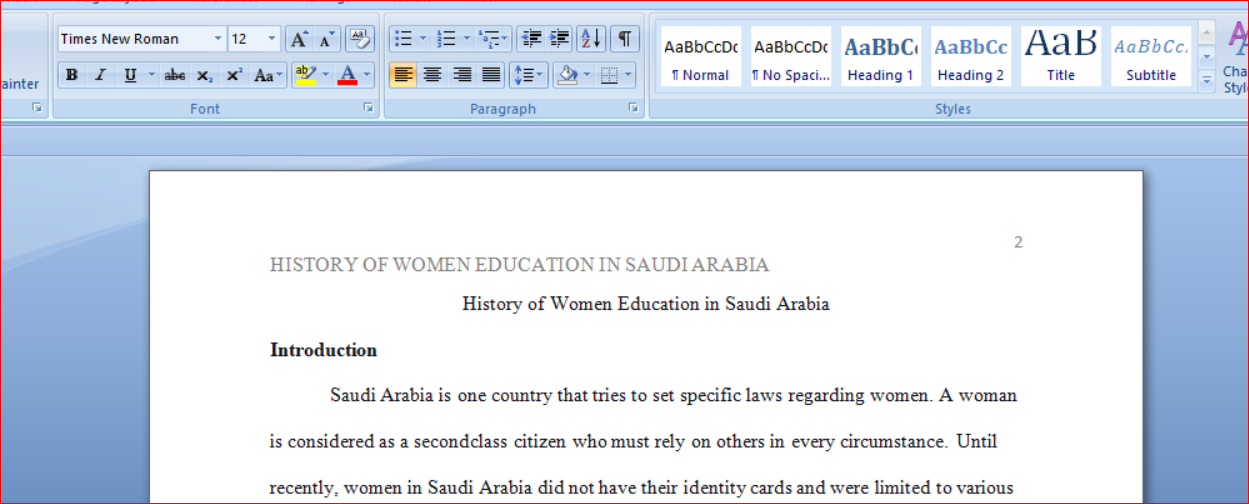Toggle Strikethrough formatting
This screenshot has height=504, width=1249.
coord(175,75)
